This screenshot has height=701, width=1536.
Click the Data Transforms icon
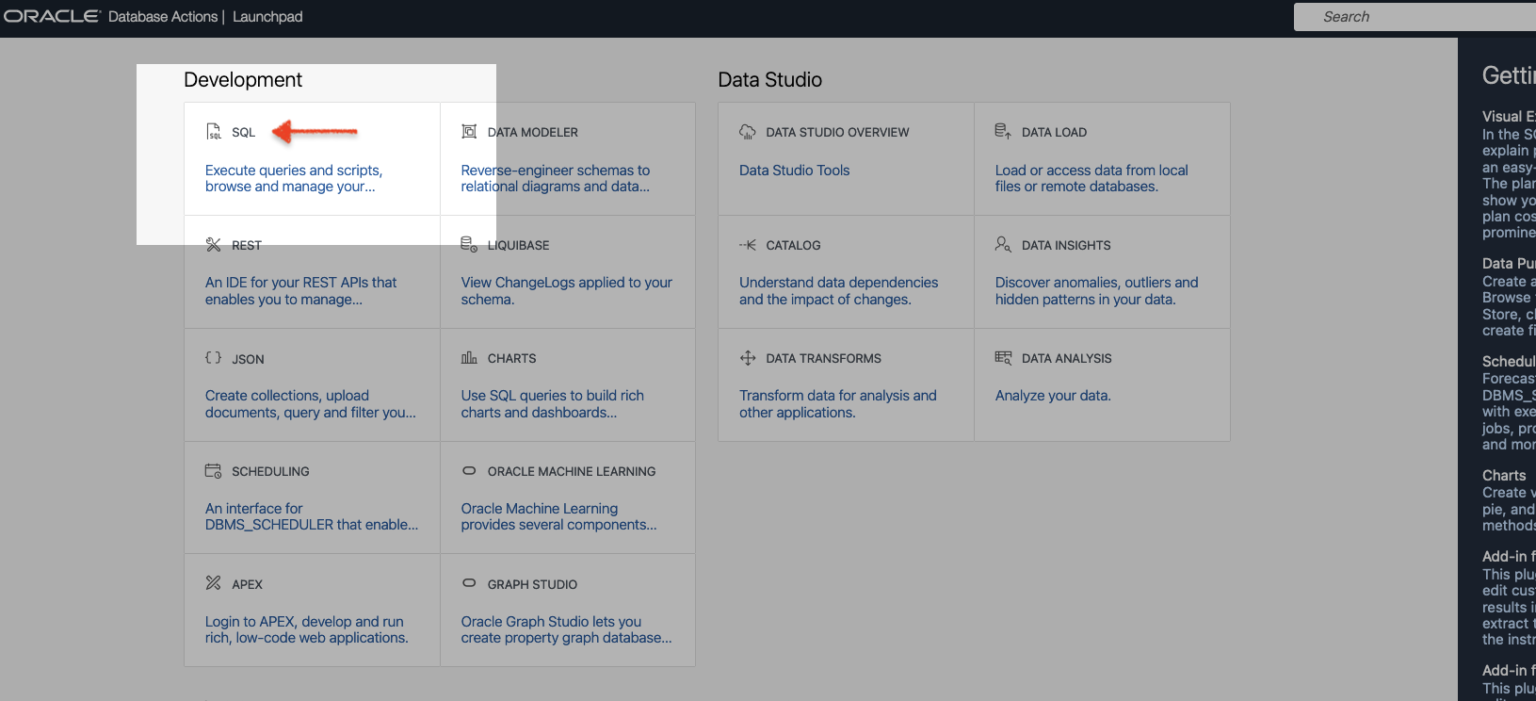click(x=747, y=357)
